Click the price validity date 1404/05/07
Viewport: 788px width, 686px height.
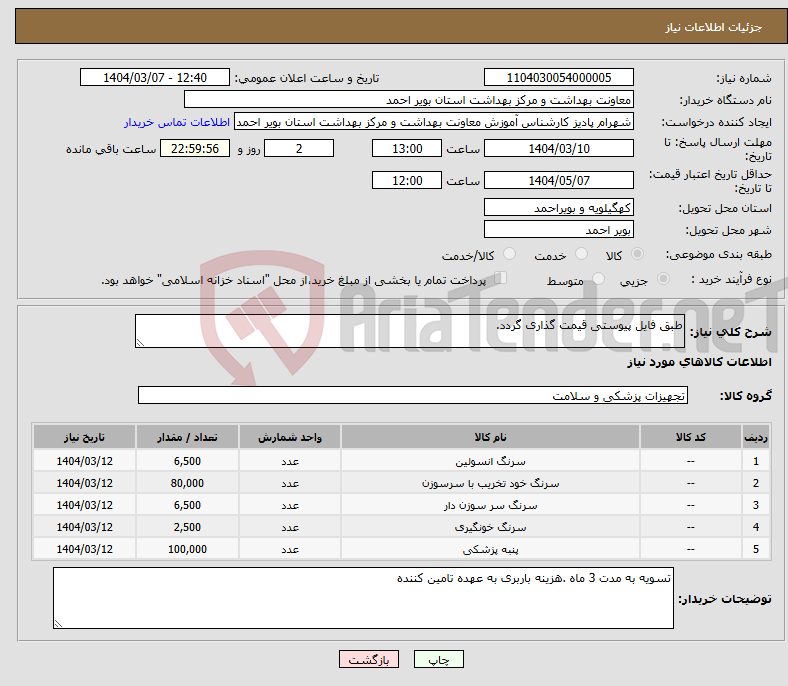pos(559,180)
